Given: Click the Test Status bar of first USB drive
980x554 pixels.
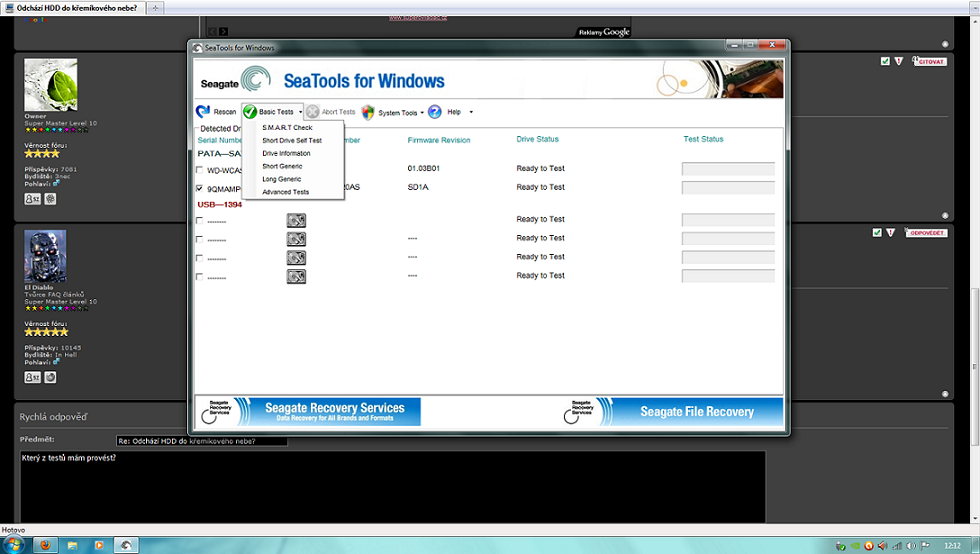Looking at the screenshot, I should tap(728, 219).
